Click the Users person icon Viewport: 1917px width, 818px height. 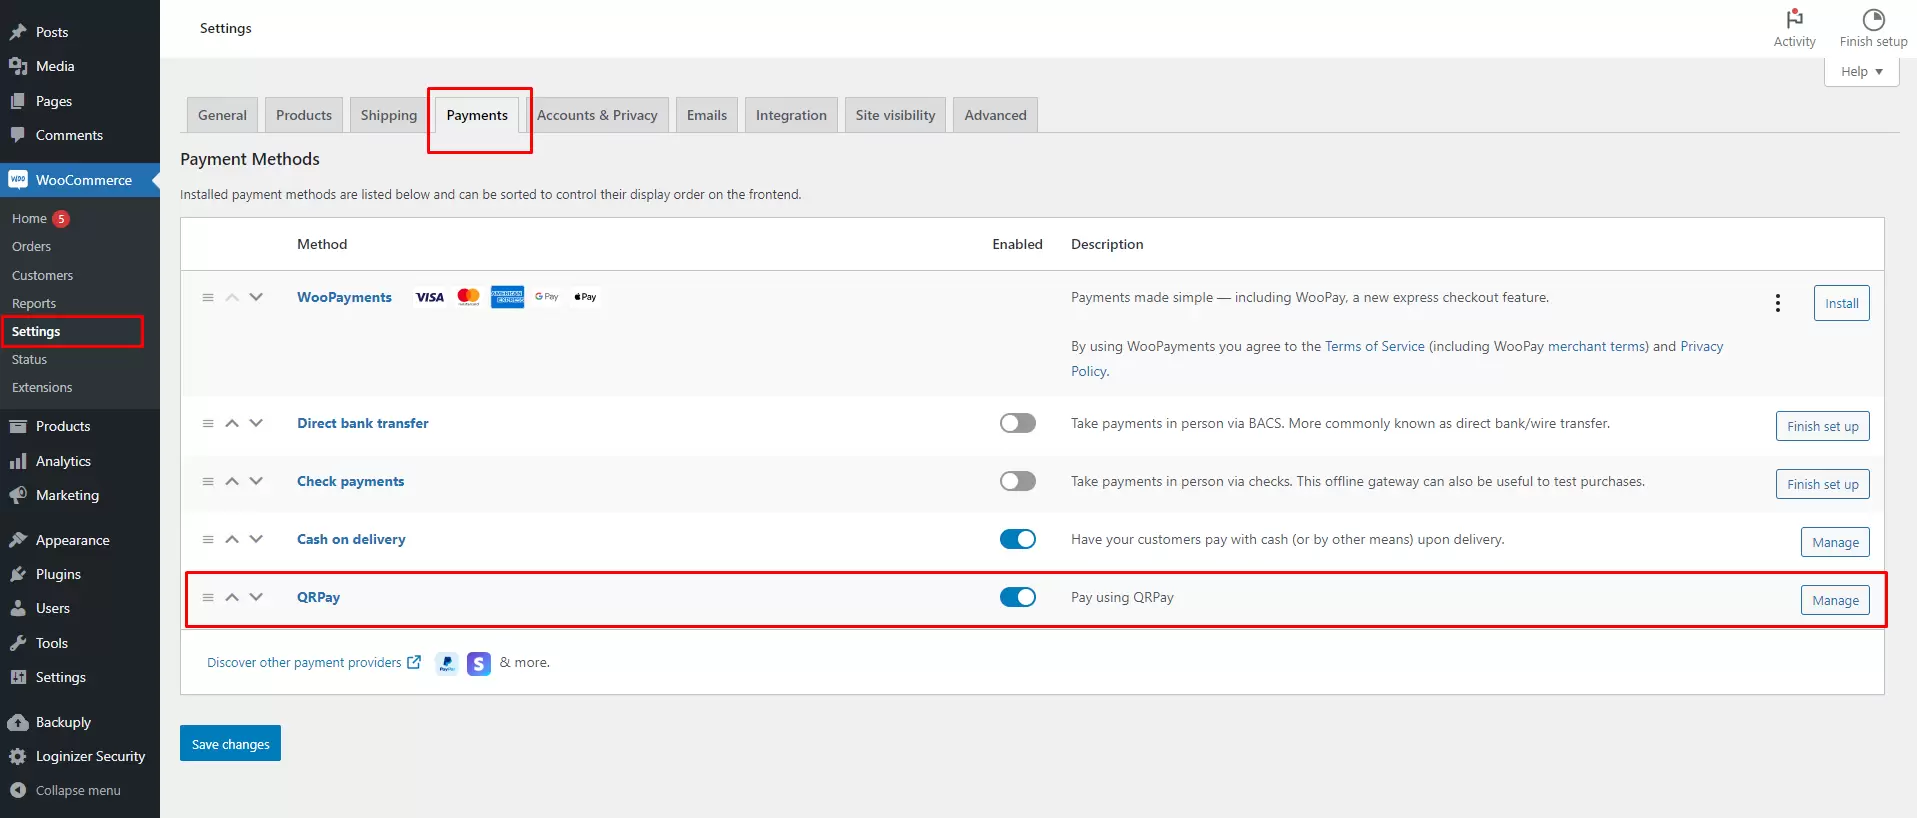click(x=18, y=608)
